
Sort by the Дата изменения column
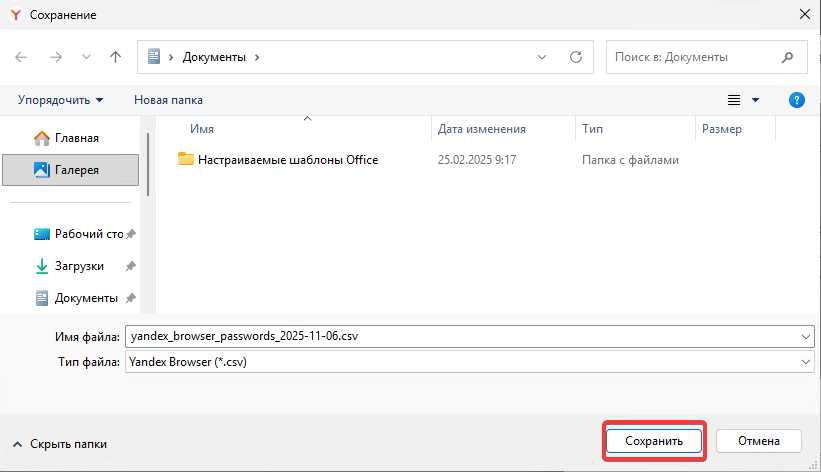coord(482,129)
